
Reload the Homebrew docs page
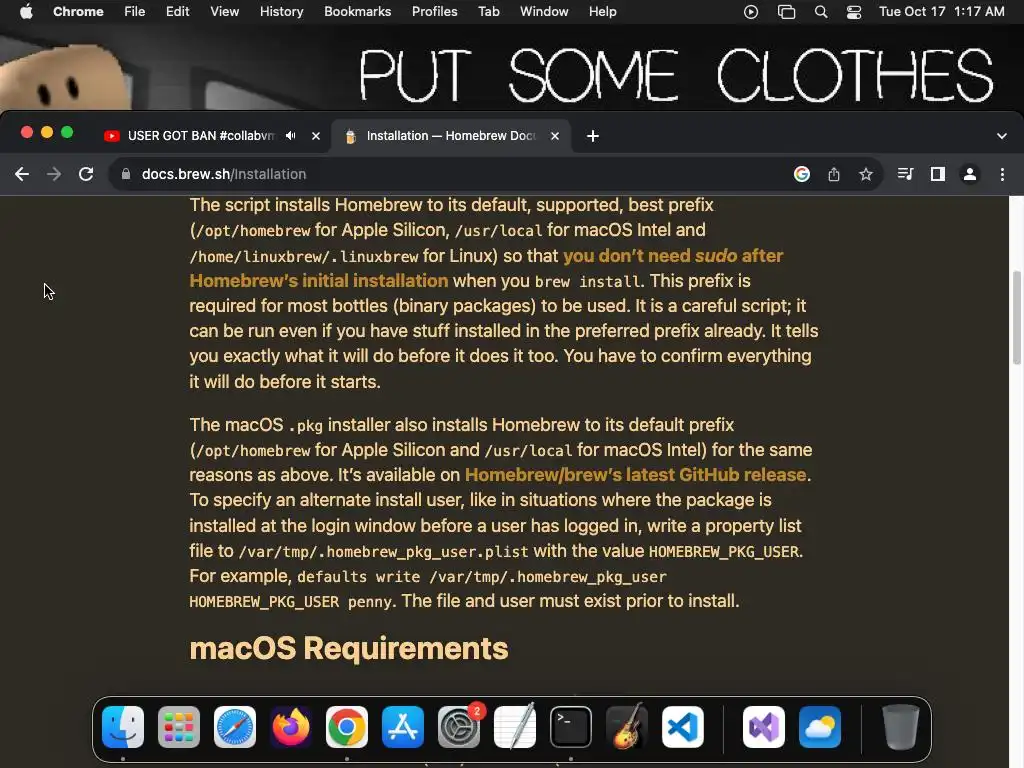[x=86, y=174]
